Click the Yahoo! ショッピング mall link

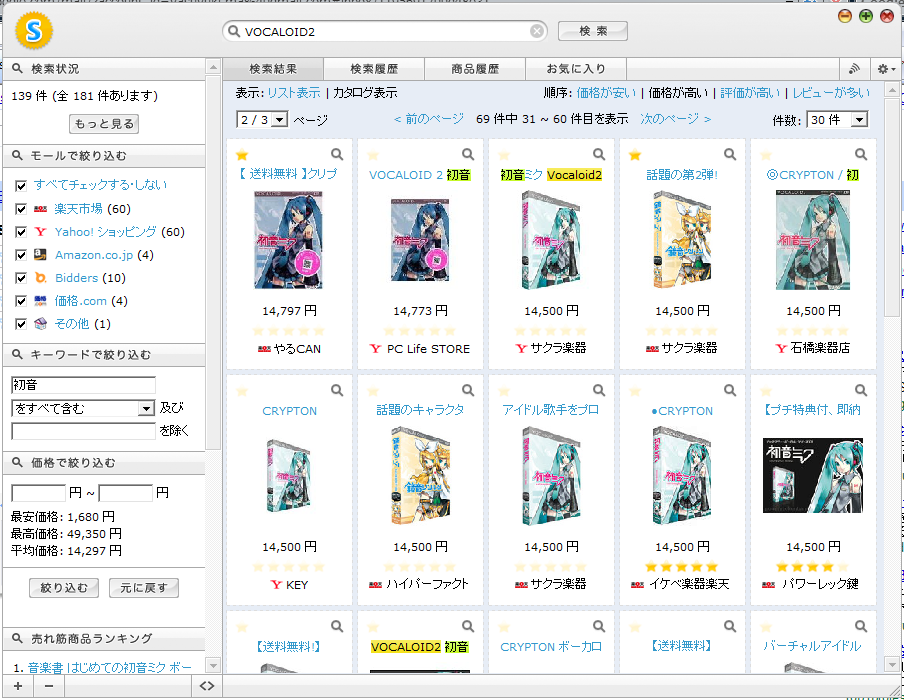(x=106, y=232)
